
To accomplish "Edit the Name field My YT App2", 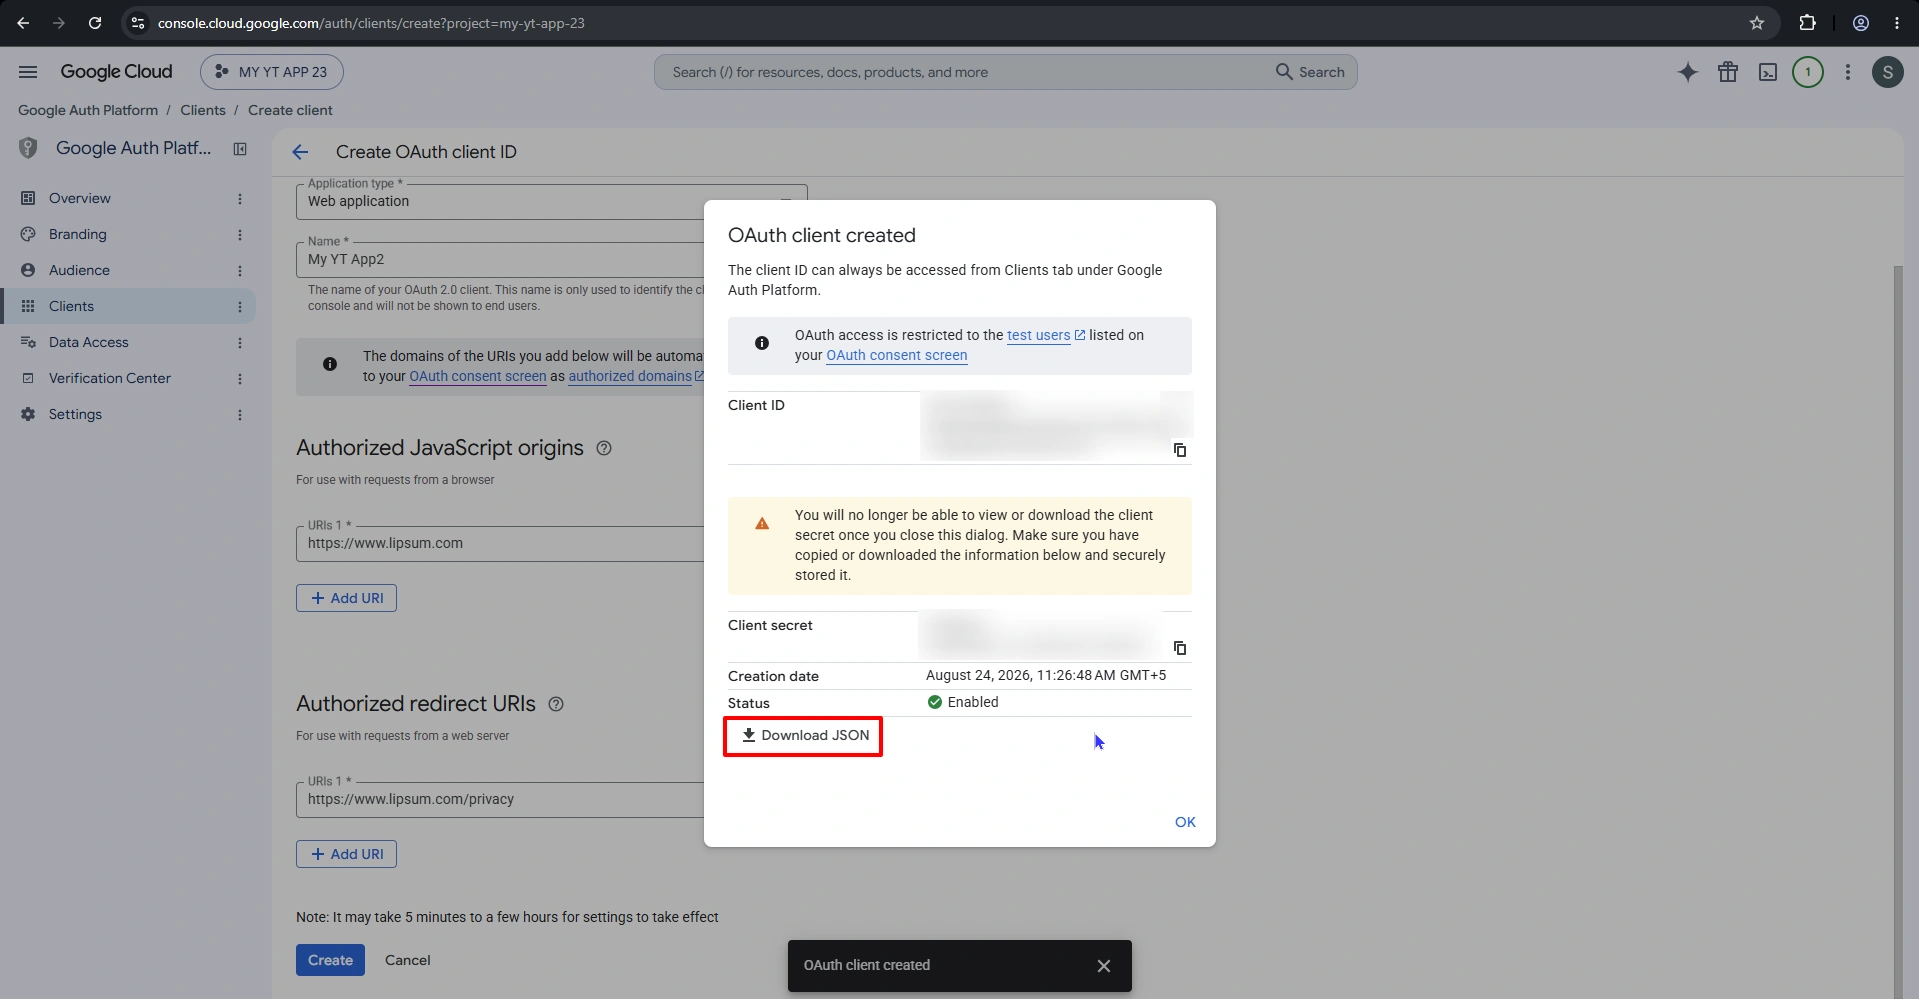I will (x=500, y=259).
